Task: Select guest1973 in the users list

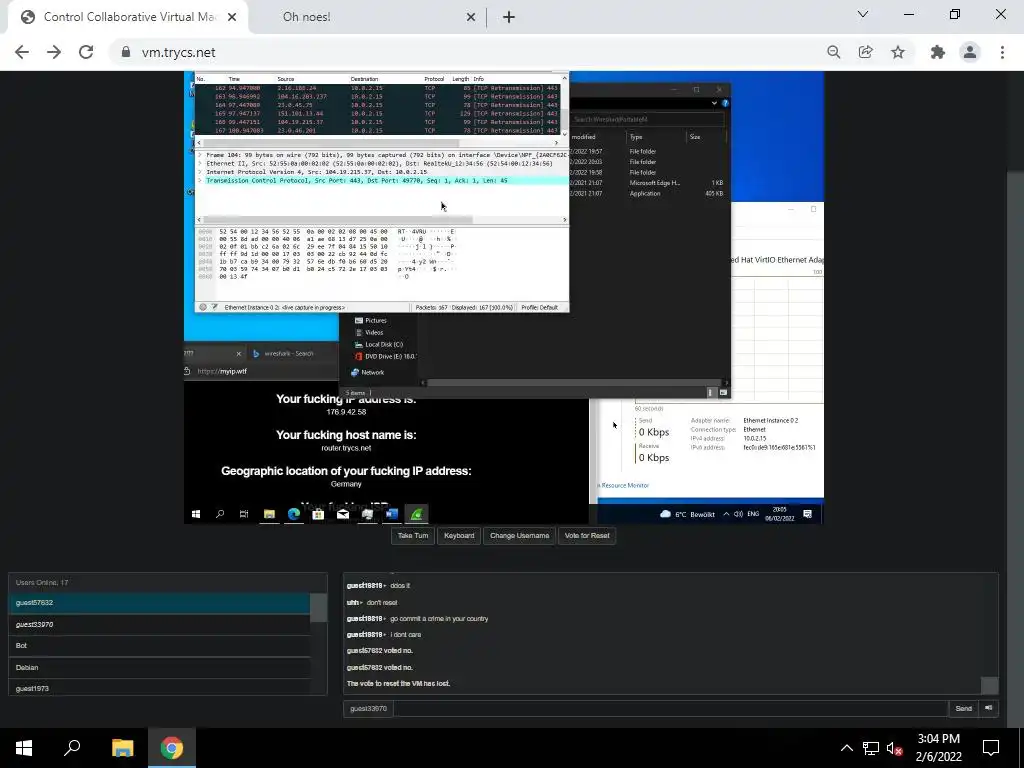Action: (x=159, y=688)
